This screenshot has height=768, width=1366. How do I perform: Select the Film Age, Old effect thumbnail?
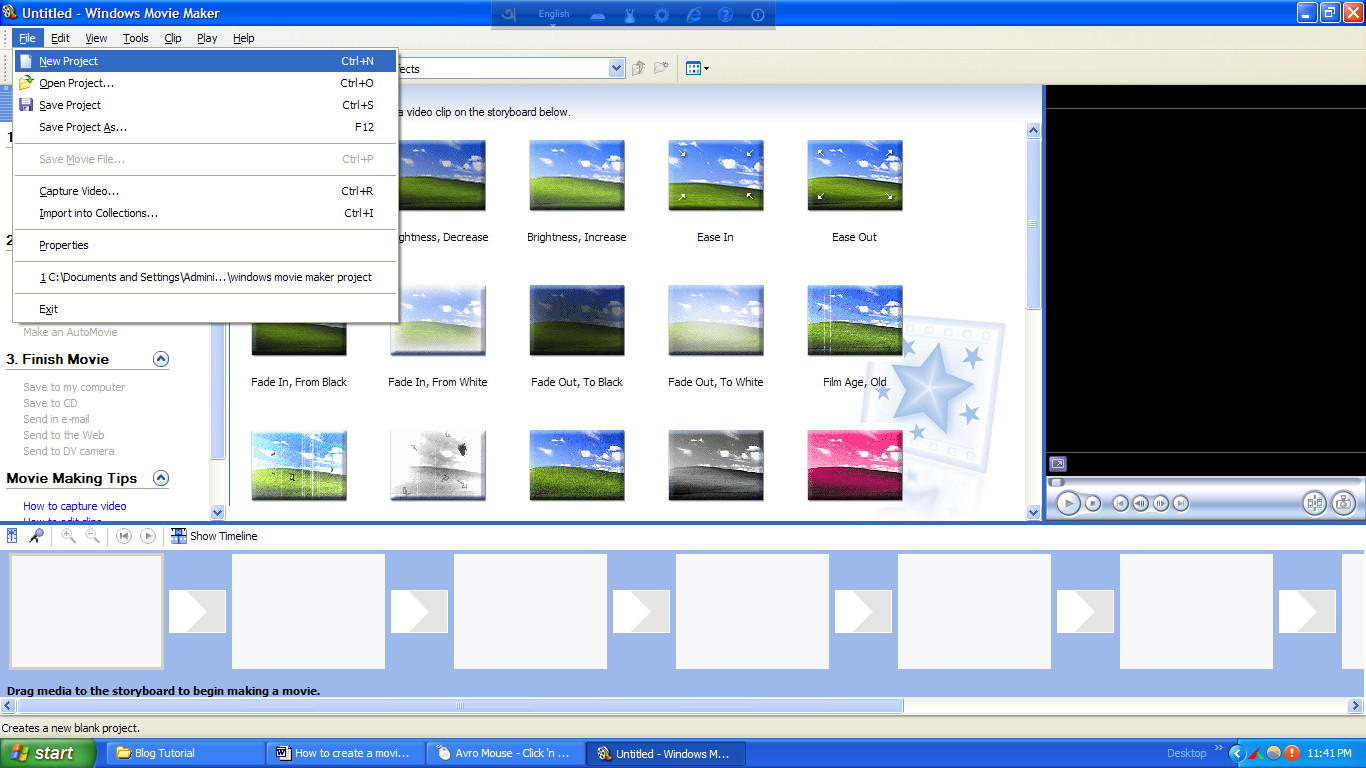[854, 320]
